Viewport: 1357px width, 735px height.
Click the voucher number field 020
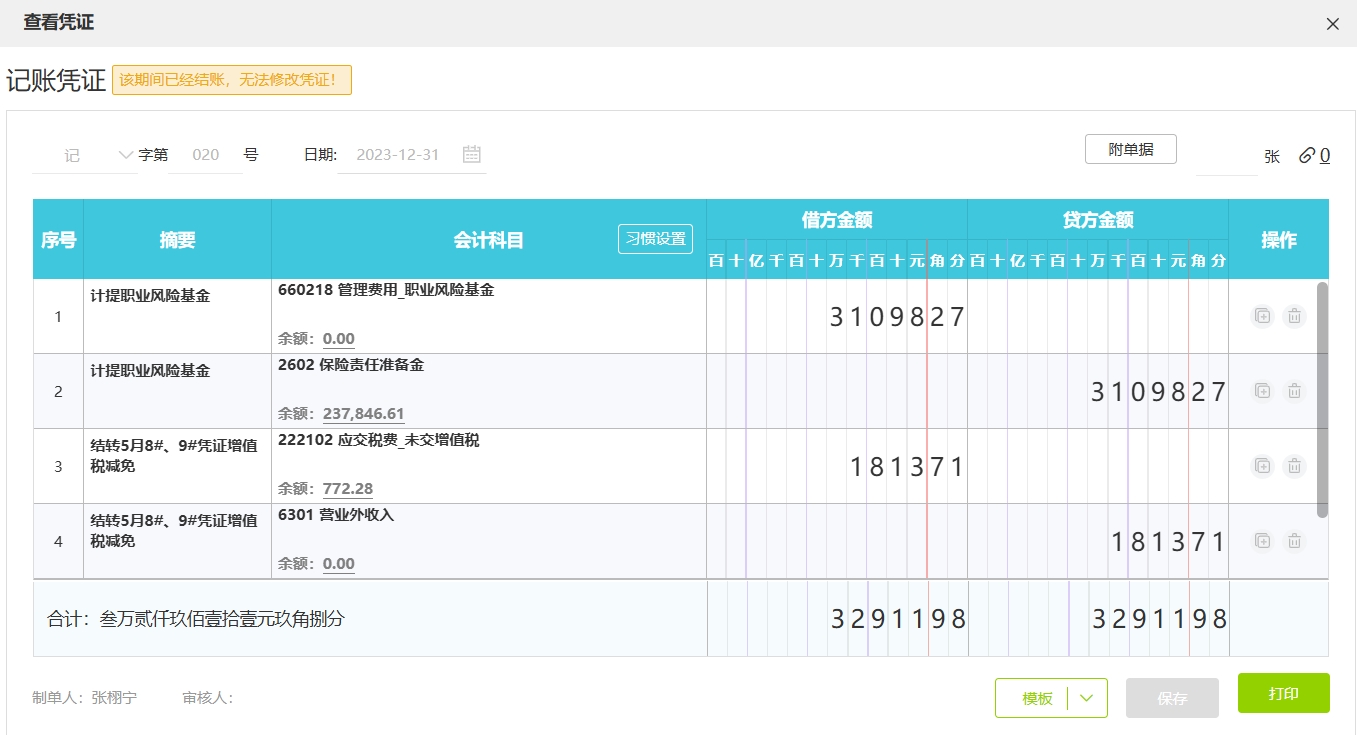(205, 155)
